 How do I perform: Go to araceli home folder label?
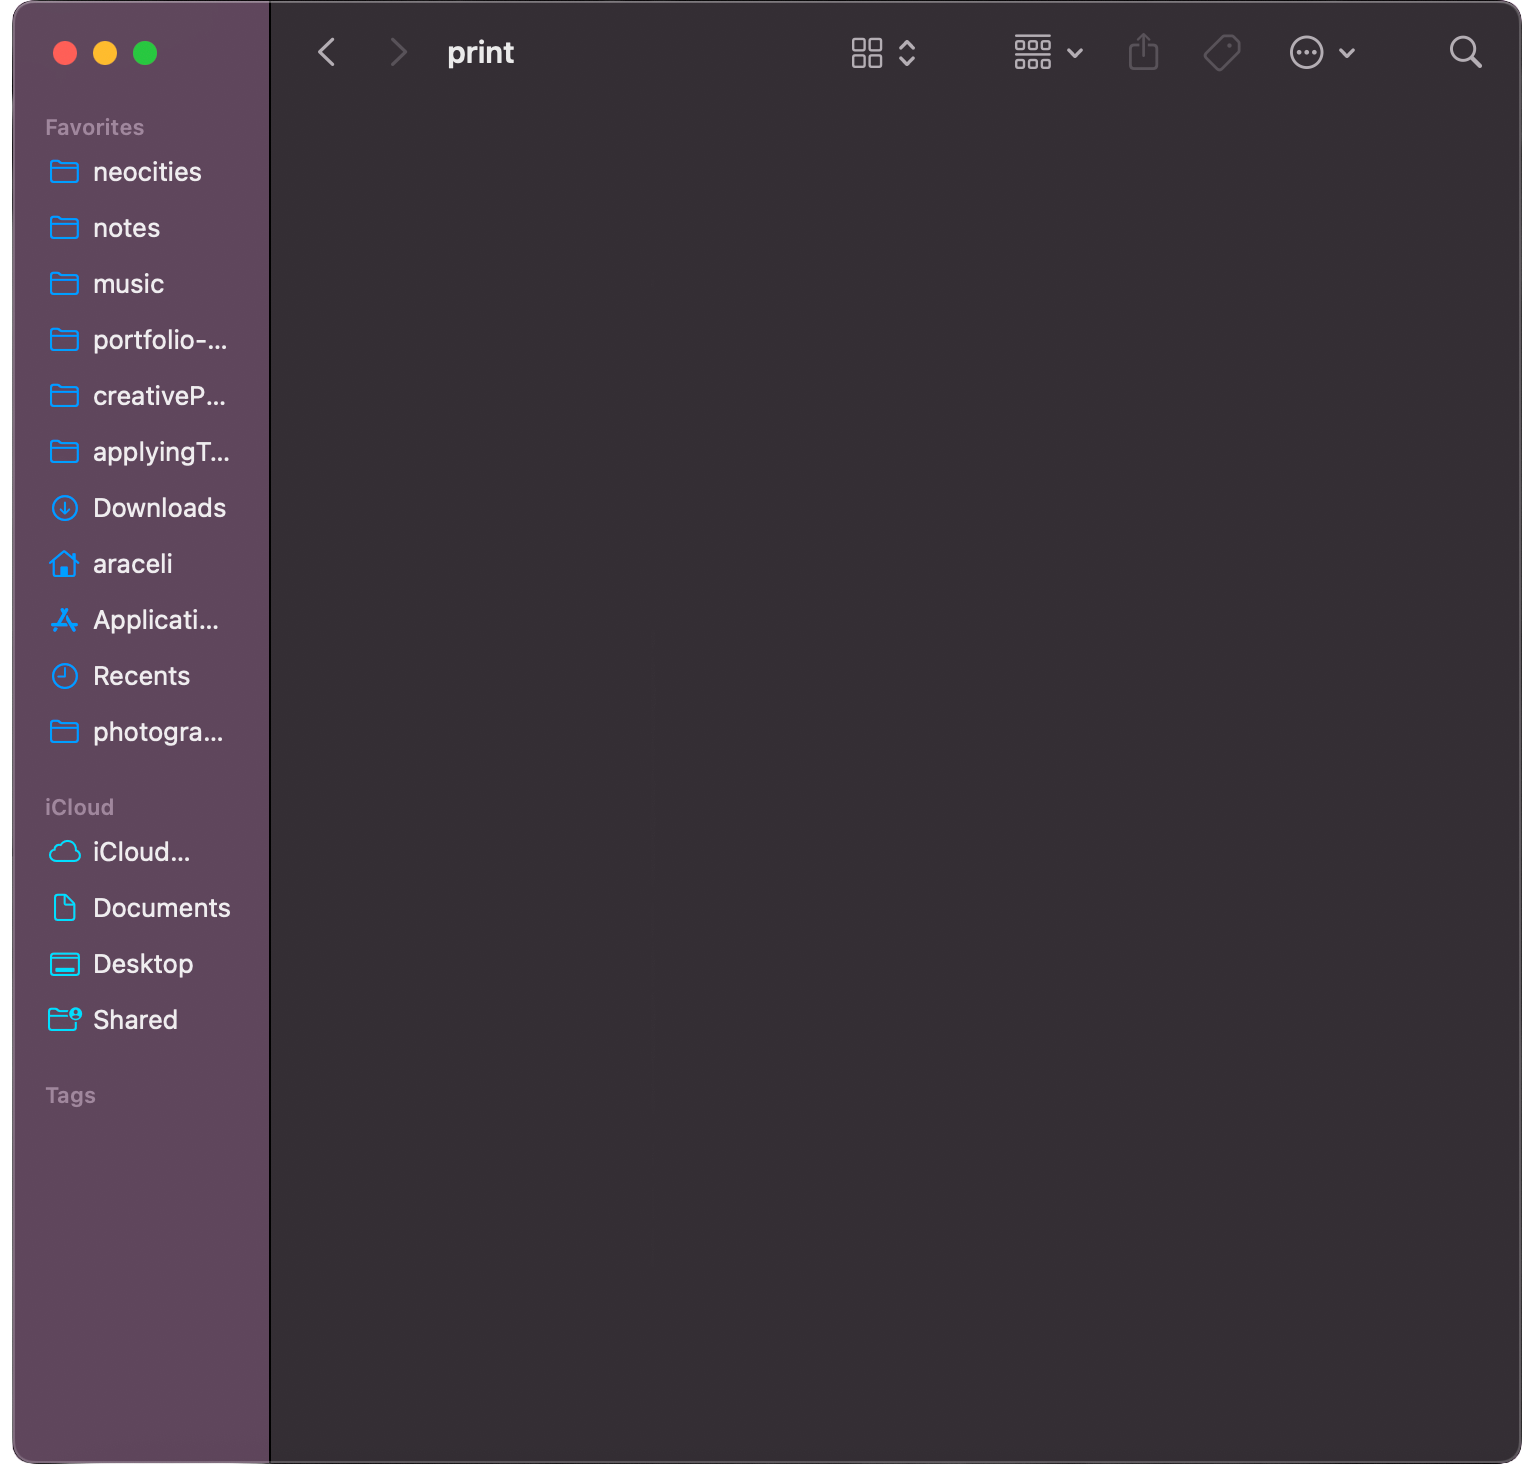(x=133, y=564)
